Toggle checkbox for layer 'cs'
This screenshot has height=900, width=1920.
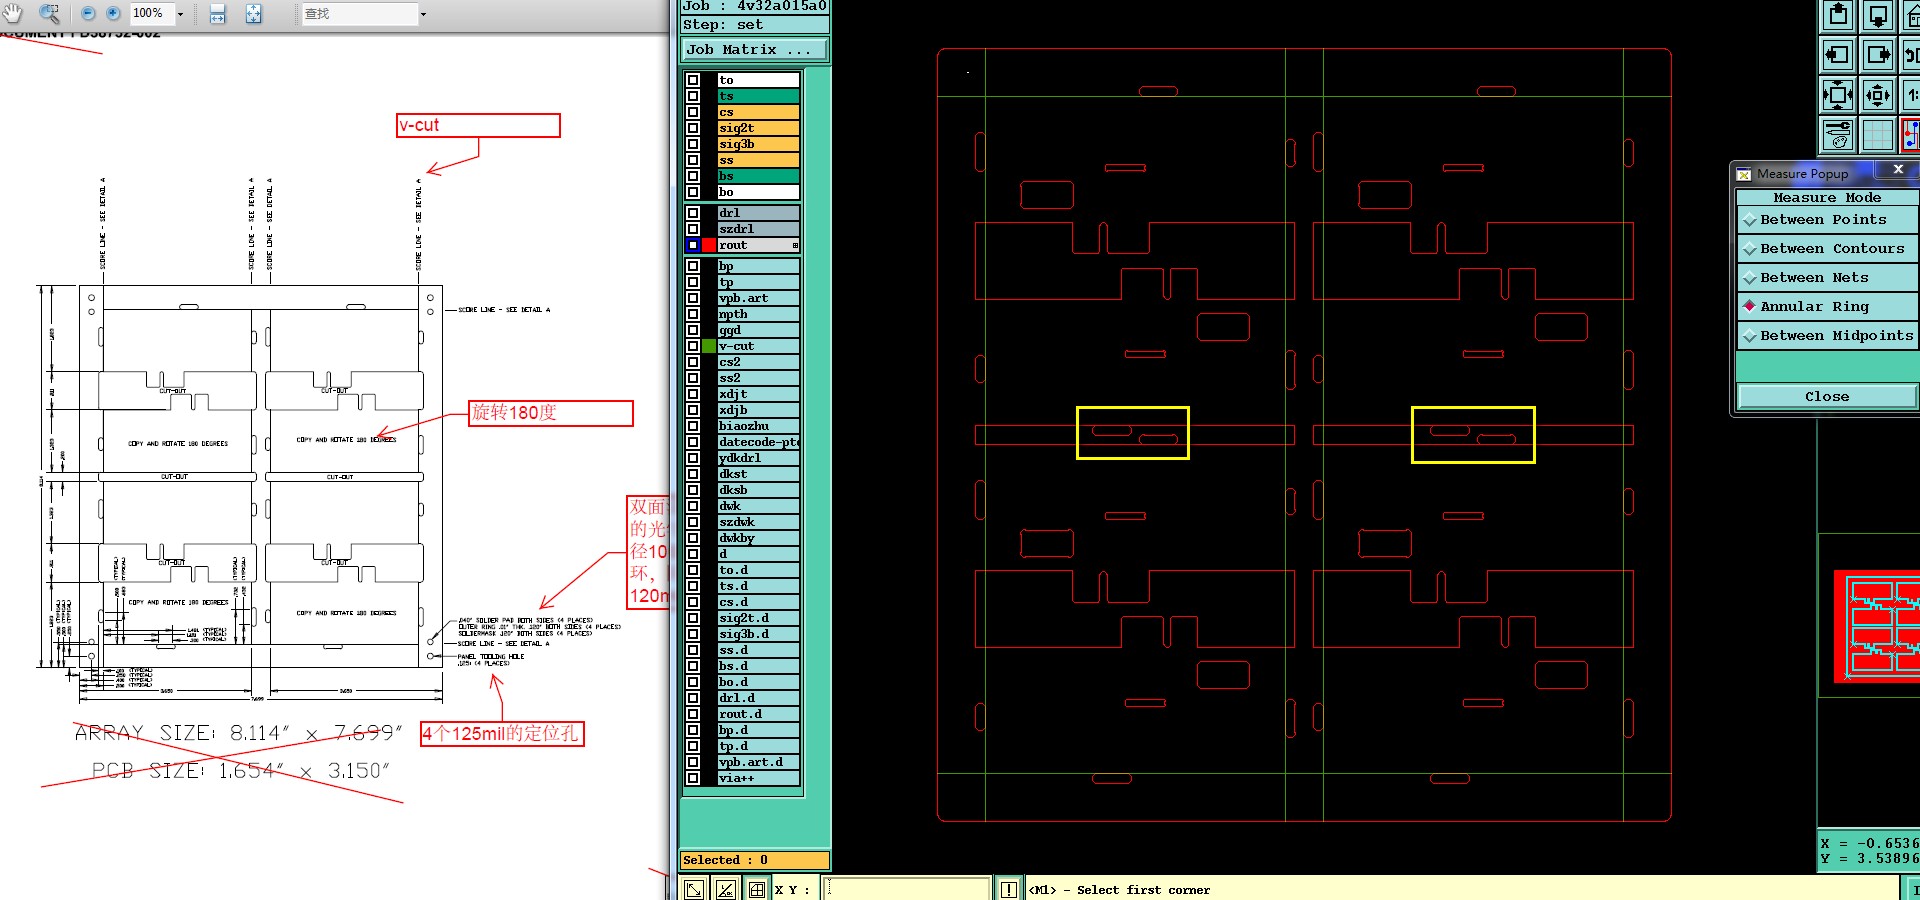(x=692, y=112)
